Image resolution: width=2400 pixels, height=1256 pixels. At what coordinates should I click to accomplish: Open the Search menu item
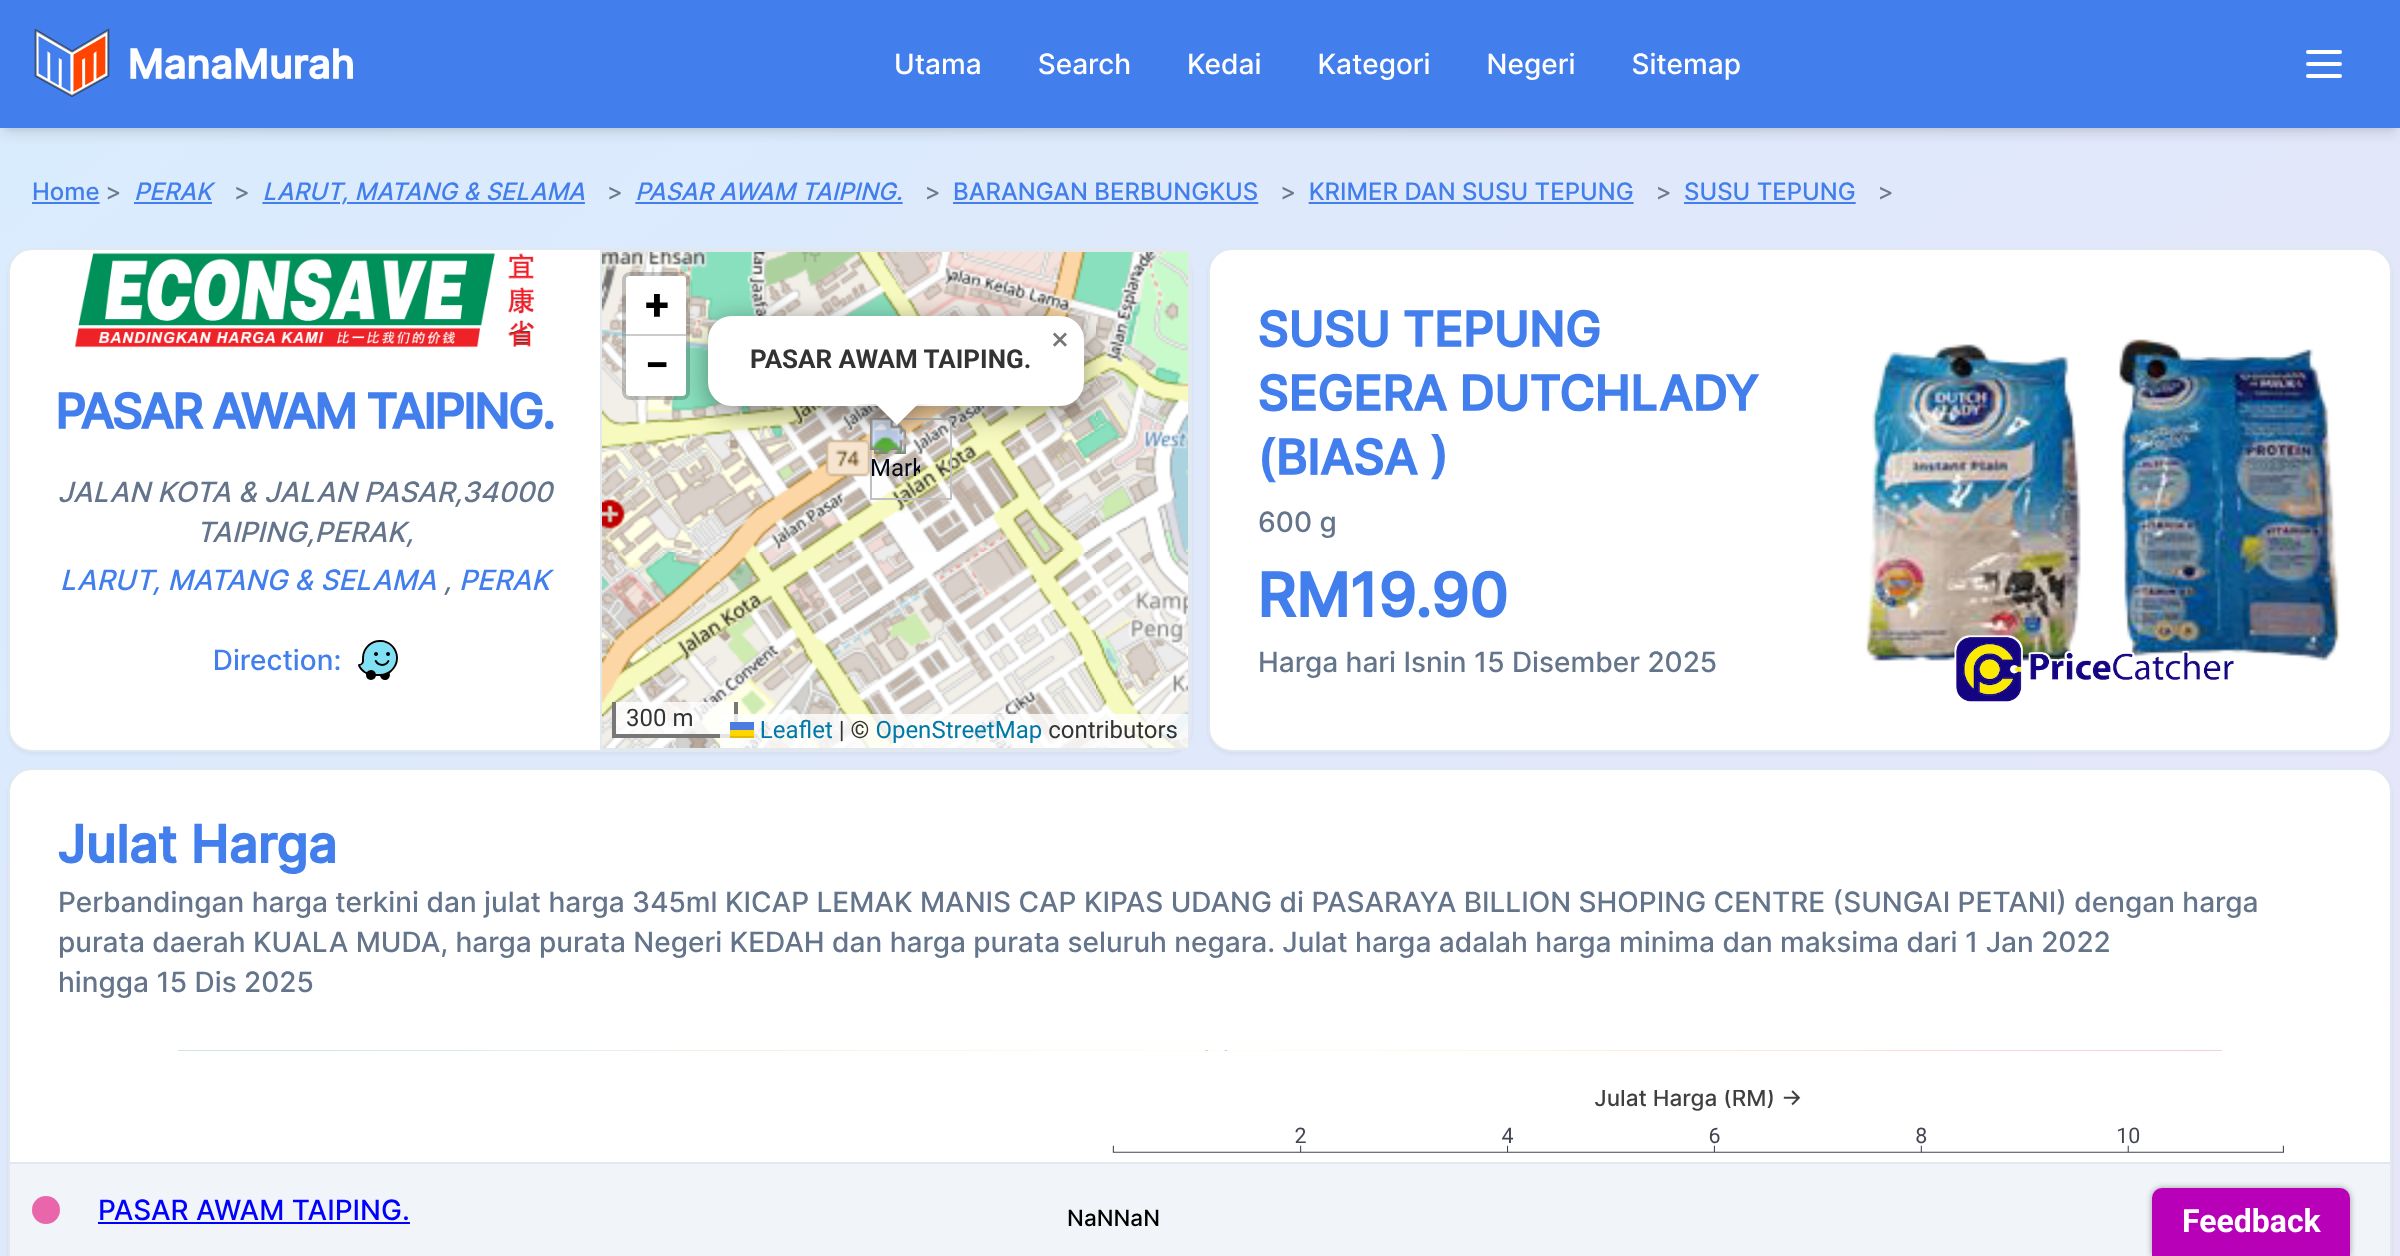tap(1084, 64)
